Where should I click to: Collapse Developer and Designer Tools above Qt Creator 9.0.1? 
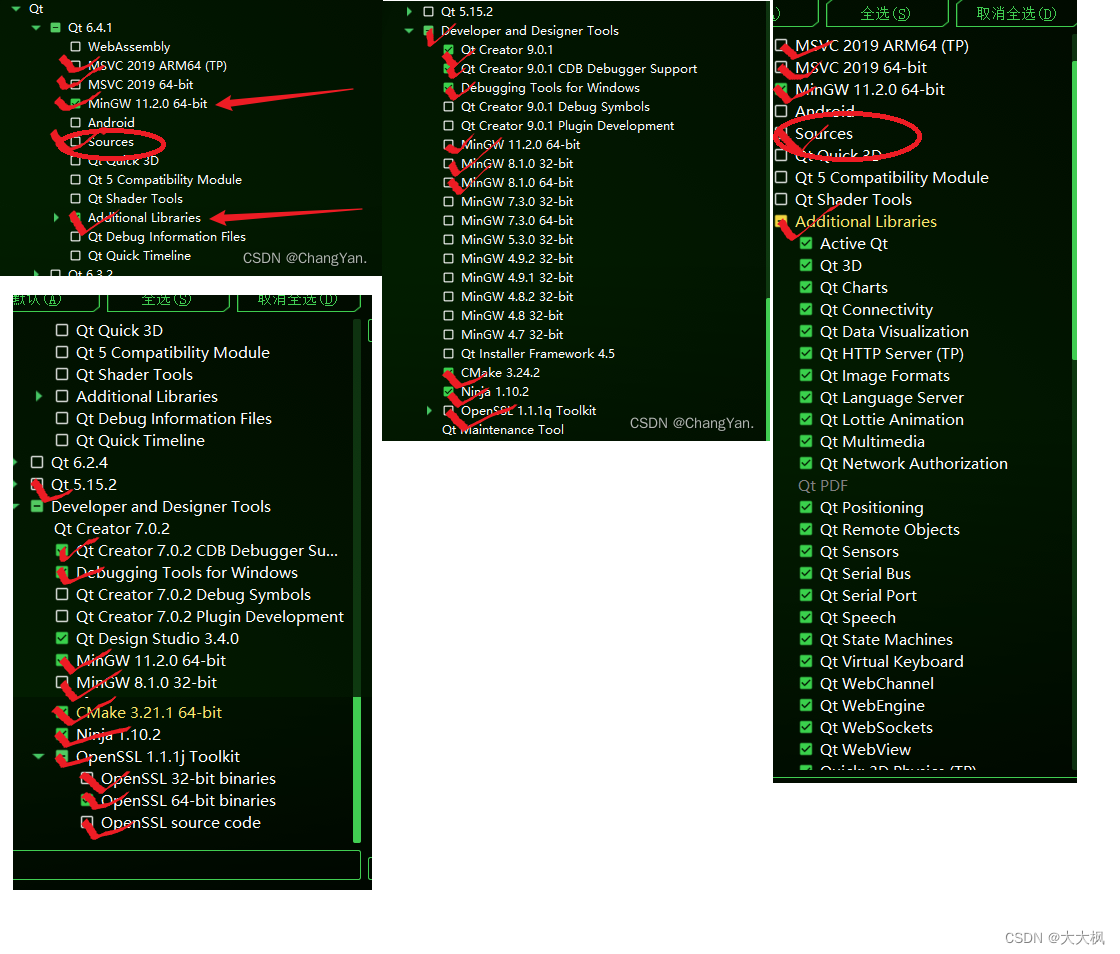pyautogui.click(x=409, y=31)
